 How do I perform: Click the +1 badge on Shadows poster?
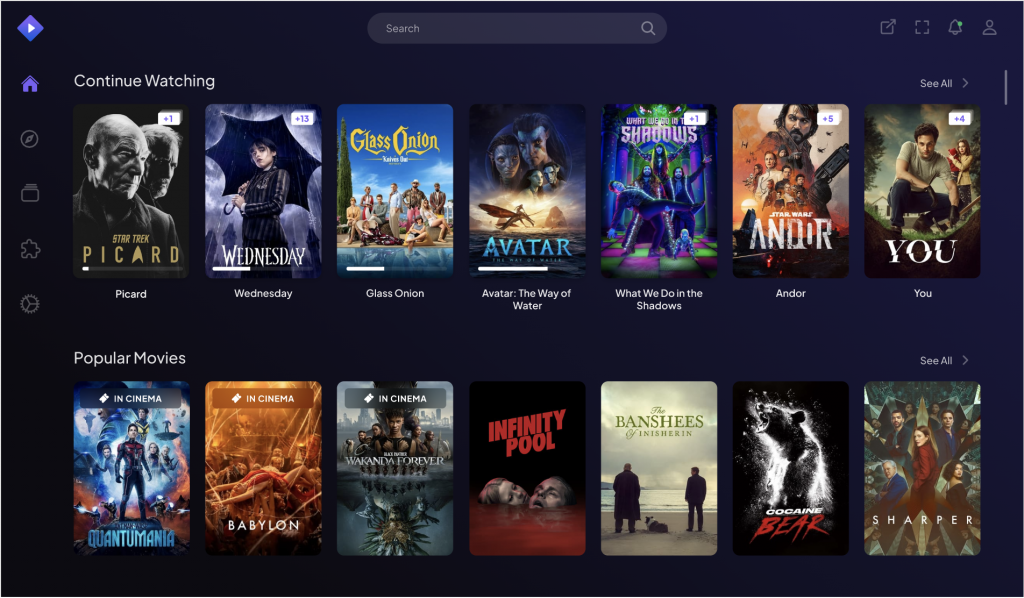click(x=694, y=119)
